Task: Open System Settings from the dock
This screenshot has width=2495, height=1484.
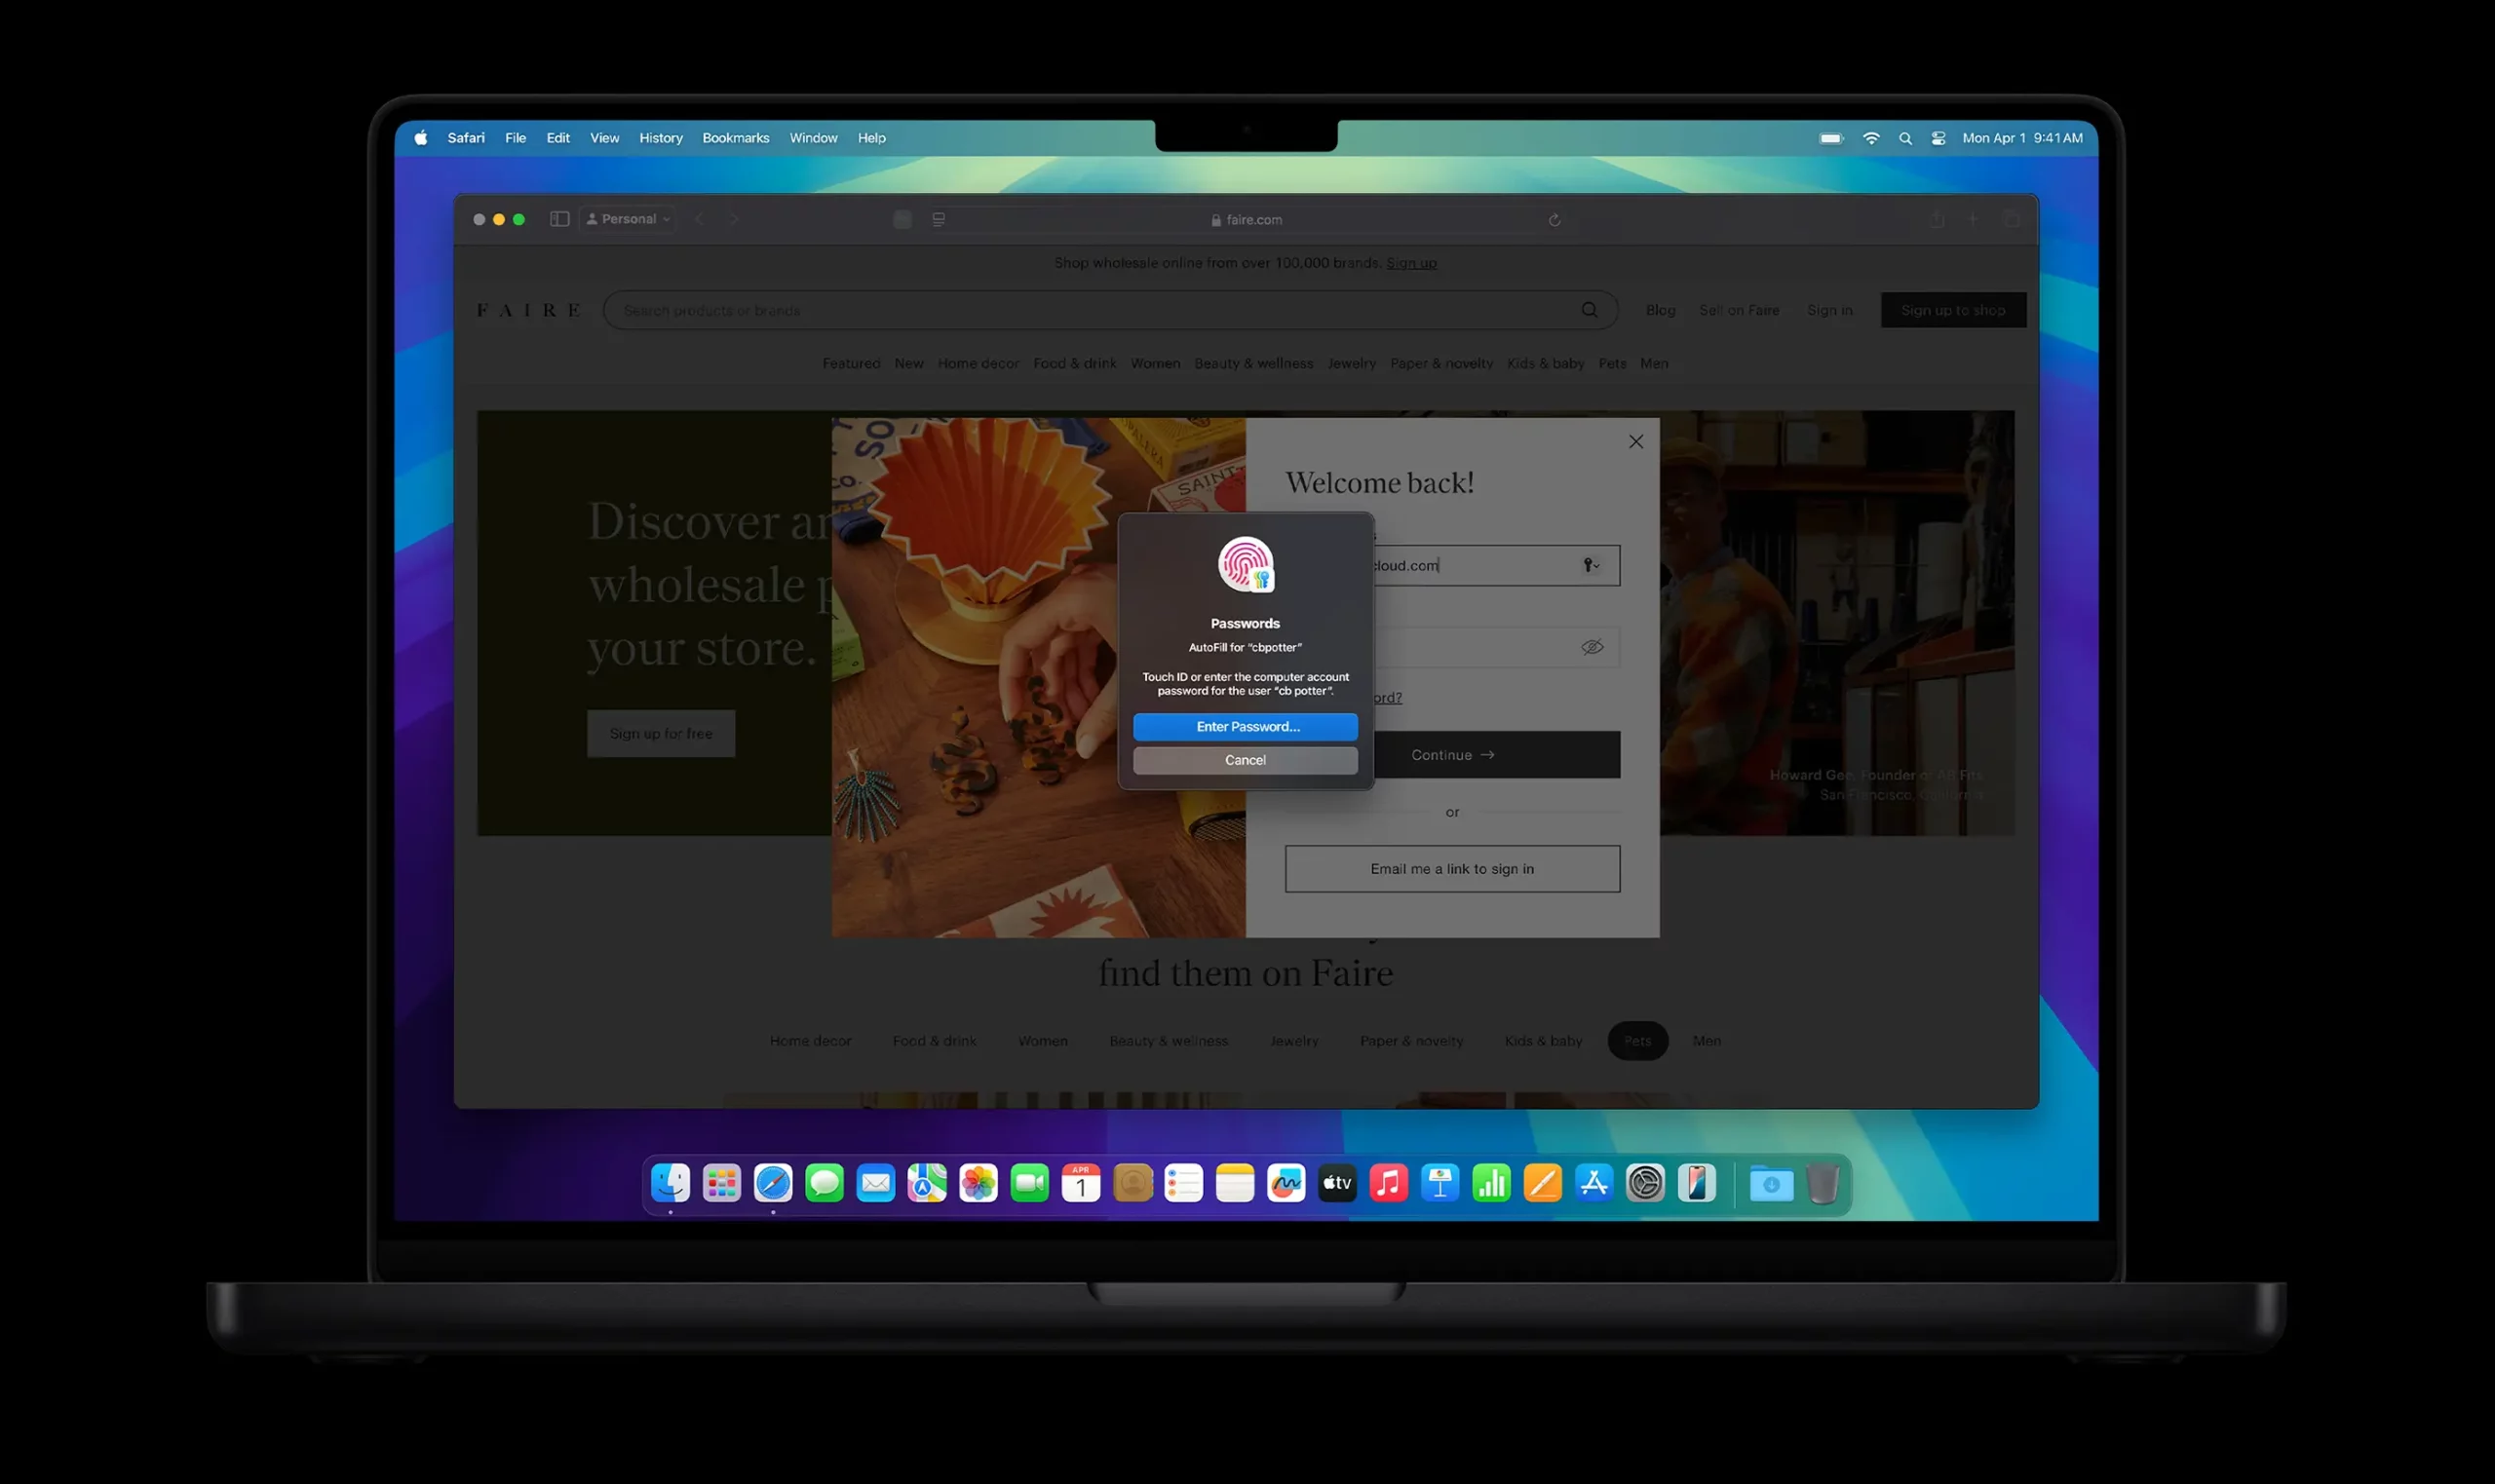Action: point(1645,1184)
